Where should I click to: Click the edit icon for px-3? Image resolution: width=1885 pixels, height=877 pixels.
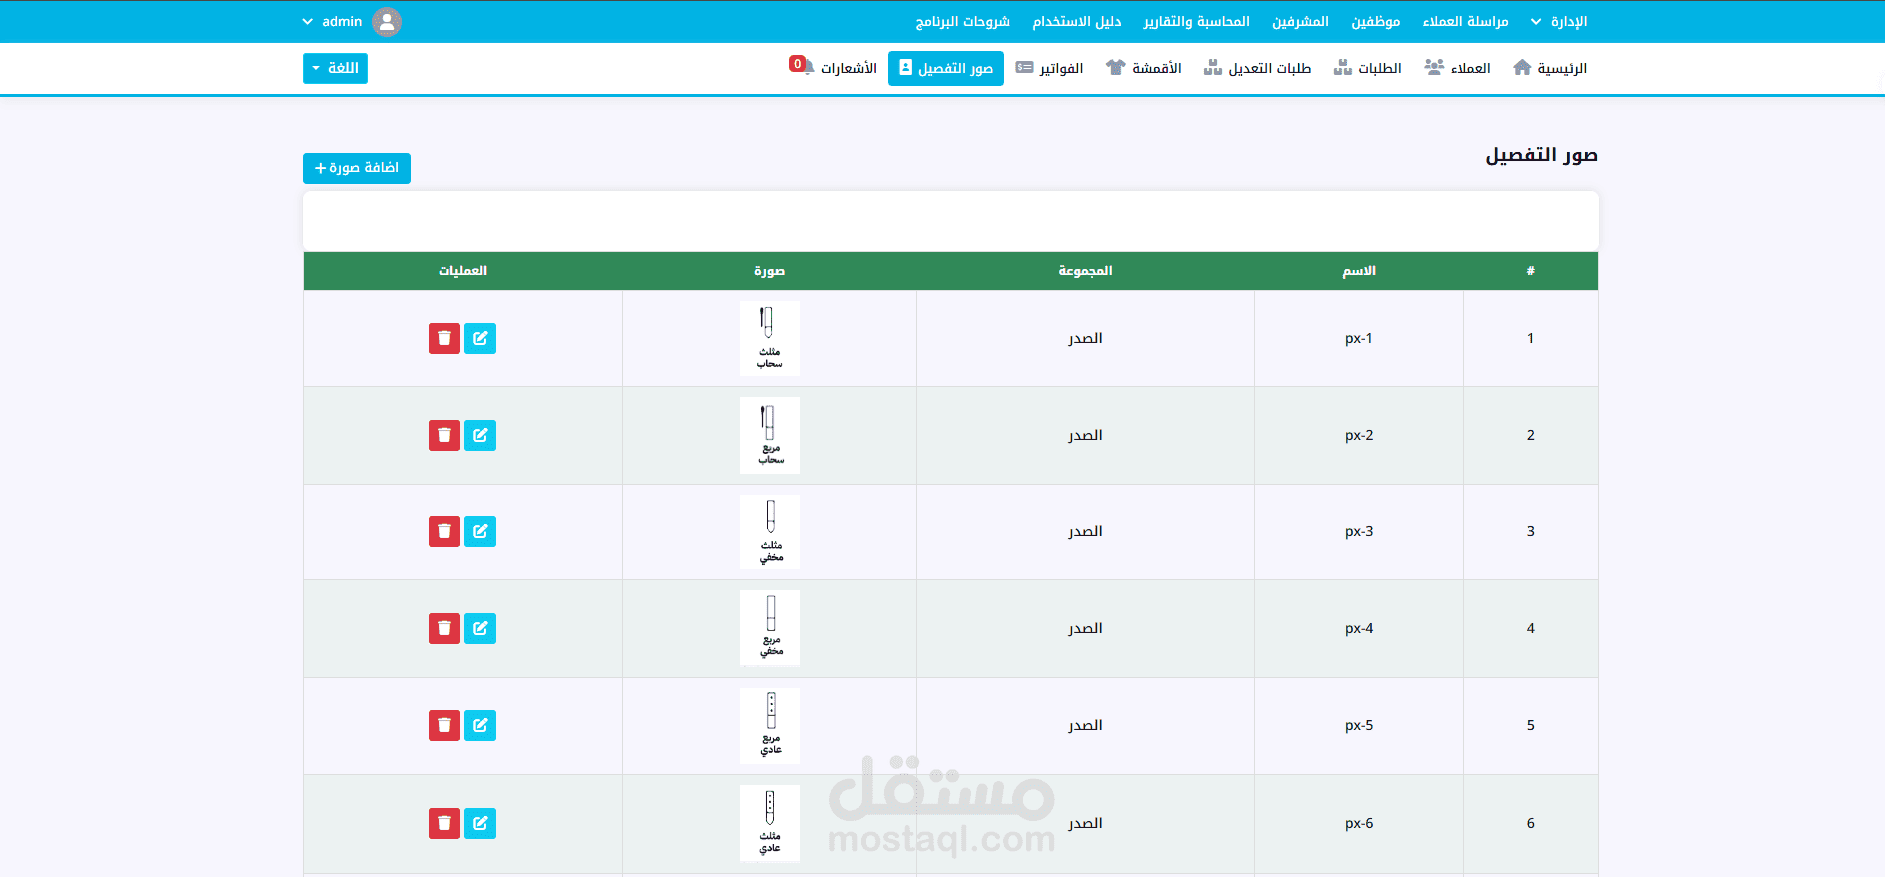point(480,531)
